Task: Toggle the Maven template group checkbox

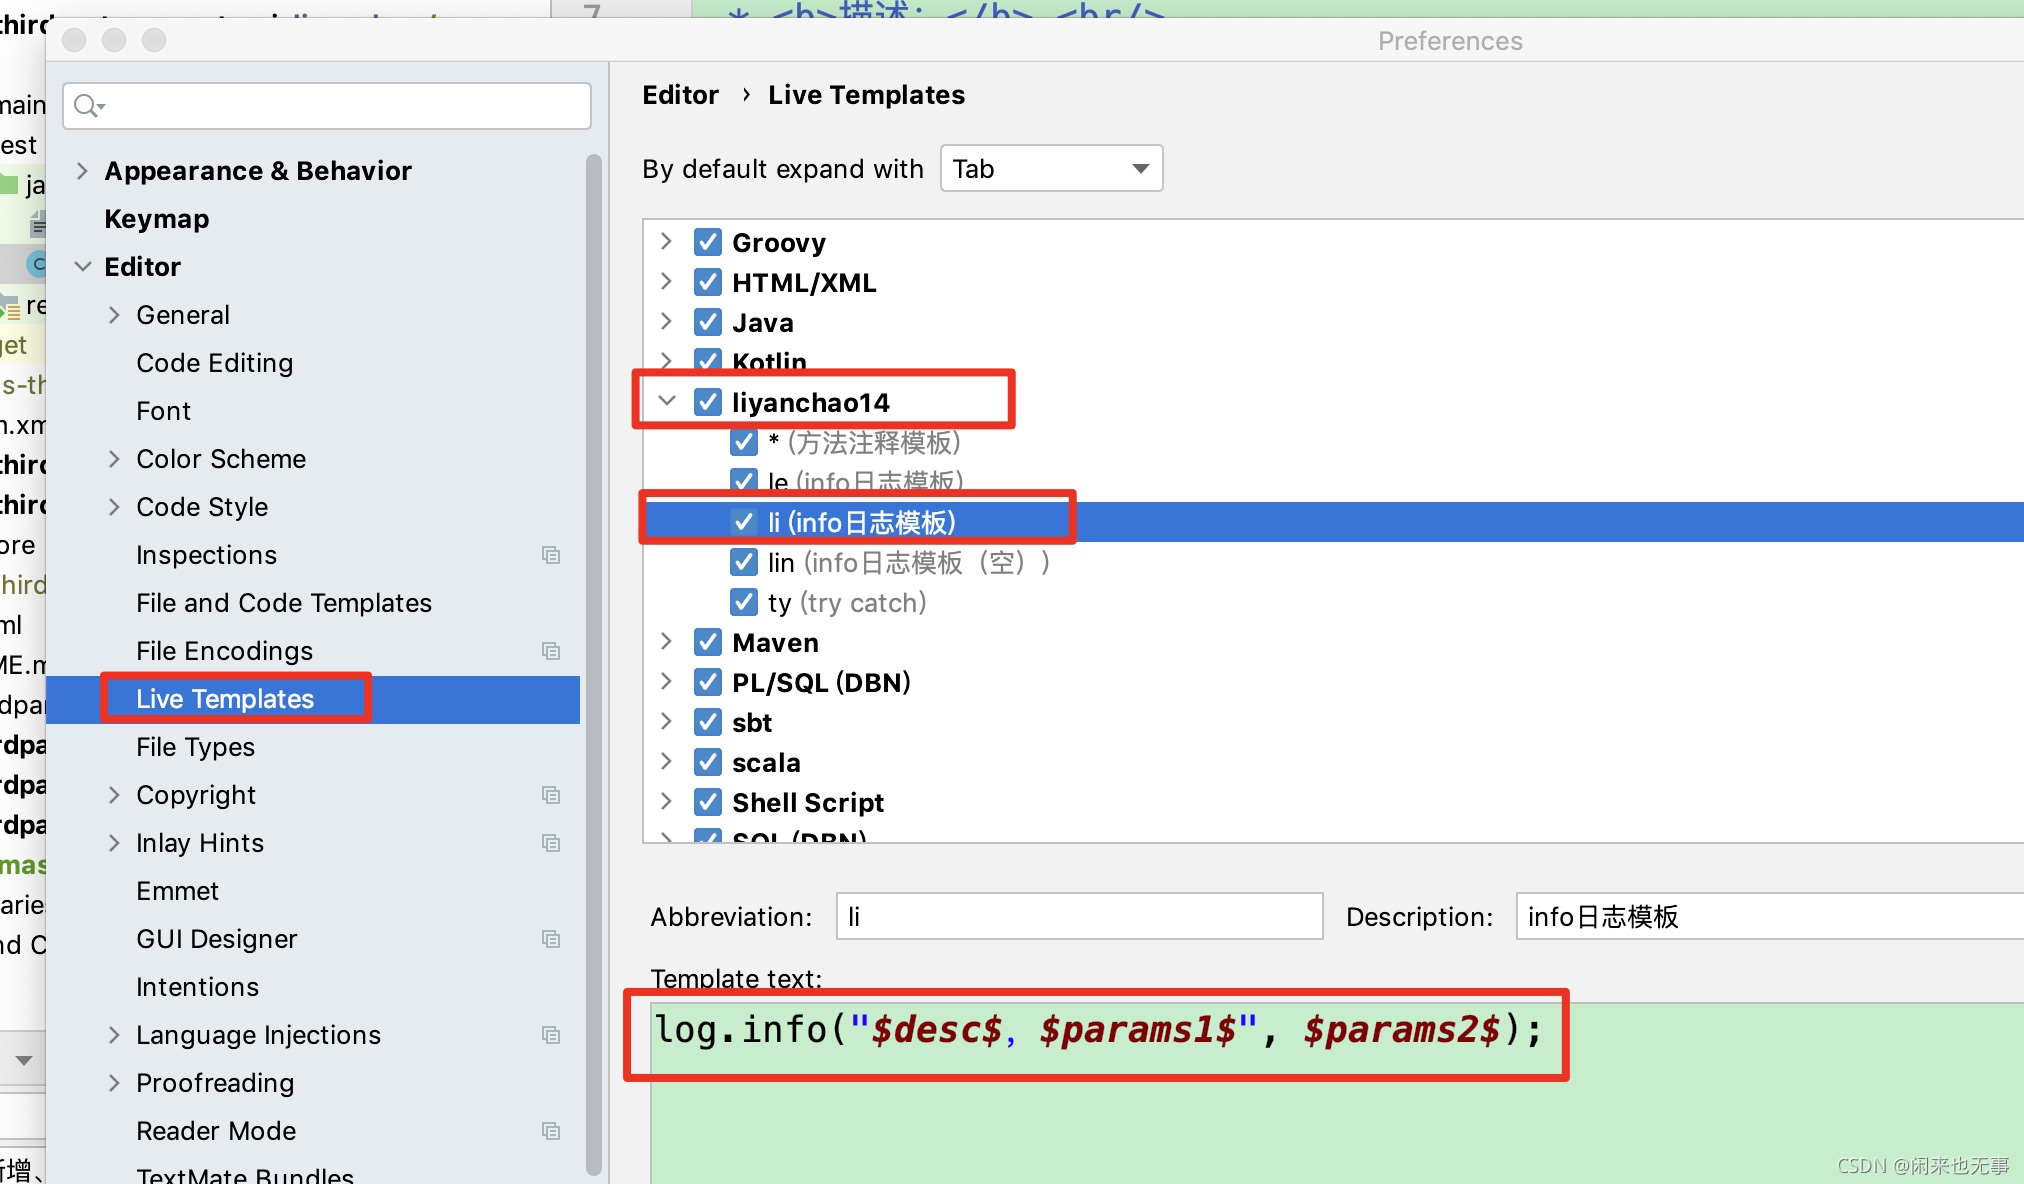Action: [708, 642]
